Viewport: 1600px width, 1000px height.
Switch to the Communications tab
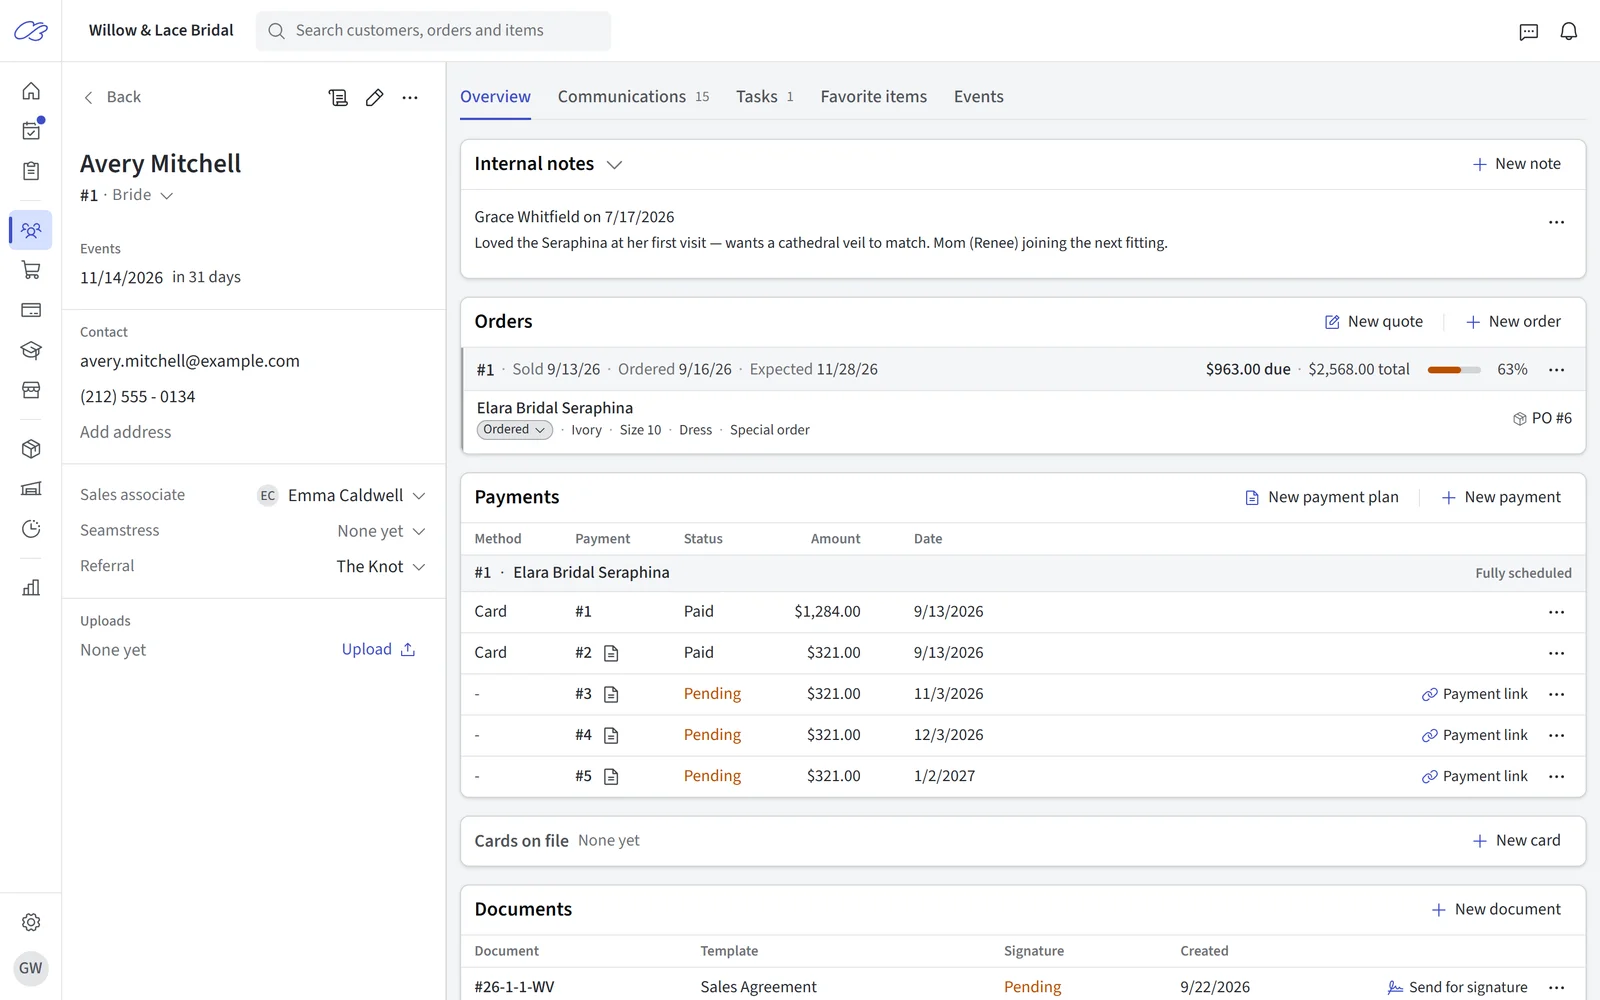633,97
